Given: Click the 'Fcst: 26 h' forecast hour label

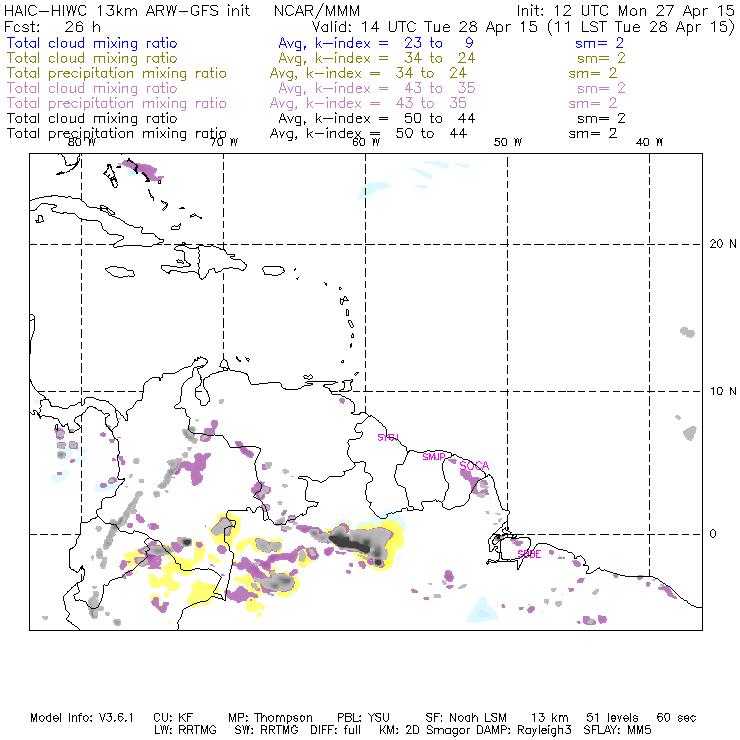Looking at the screenshot, I should (x=52, y=27).
